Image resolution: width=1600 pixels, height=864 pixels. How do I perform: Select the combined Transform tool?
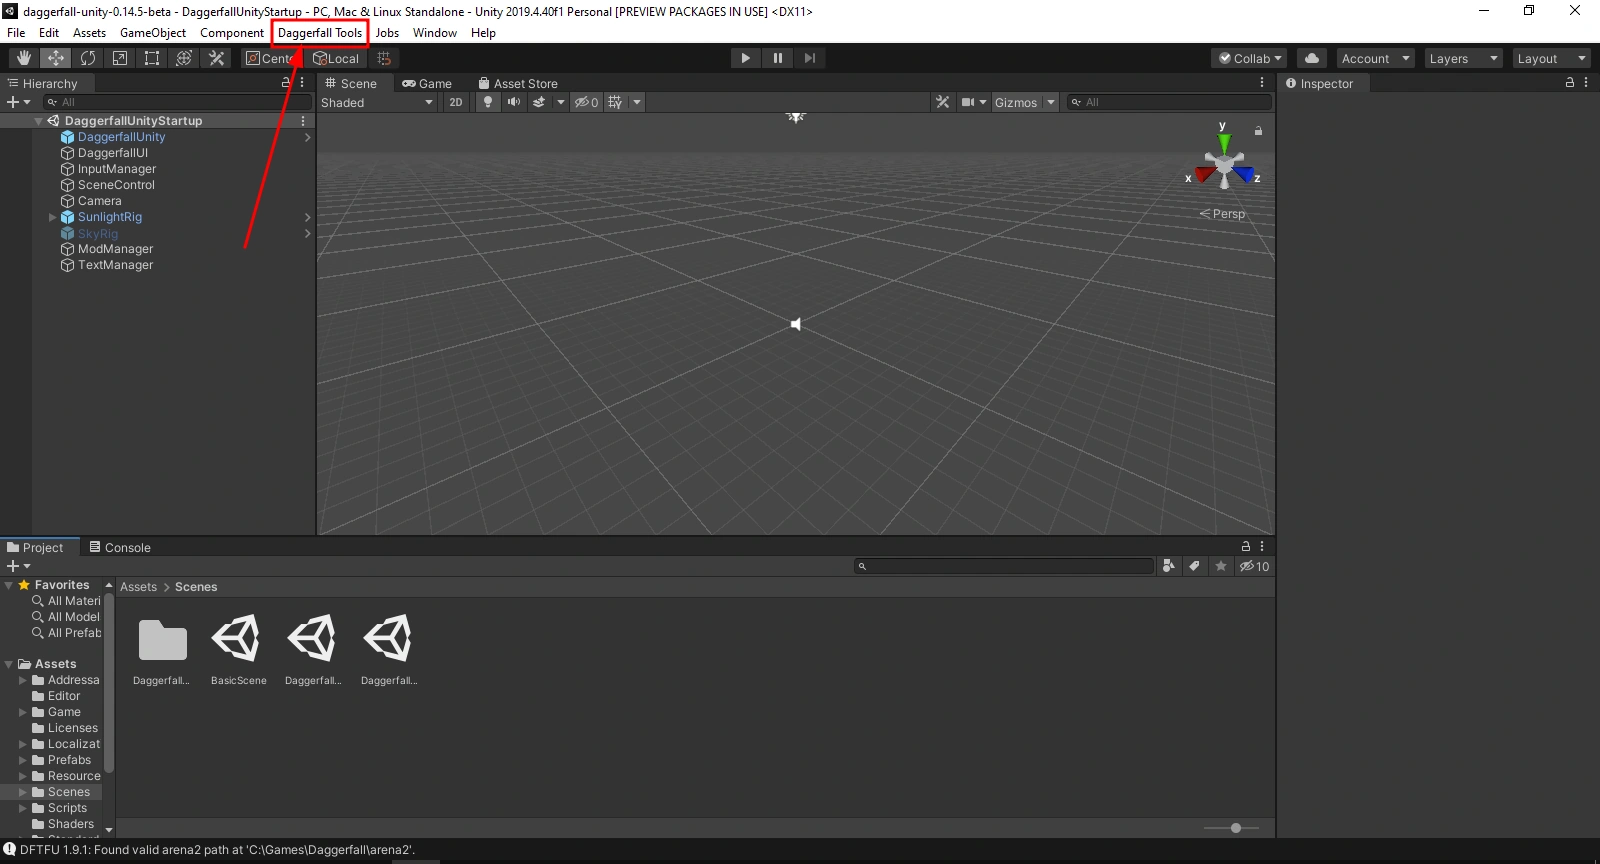(184, 58)
